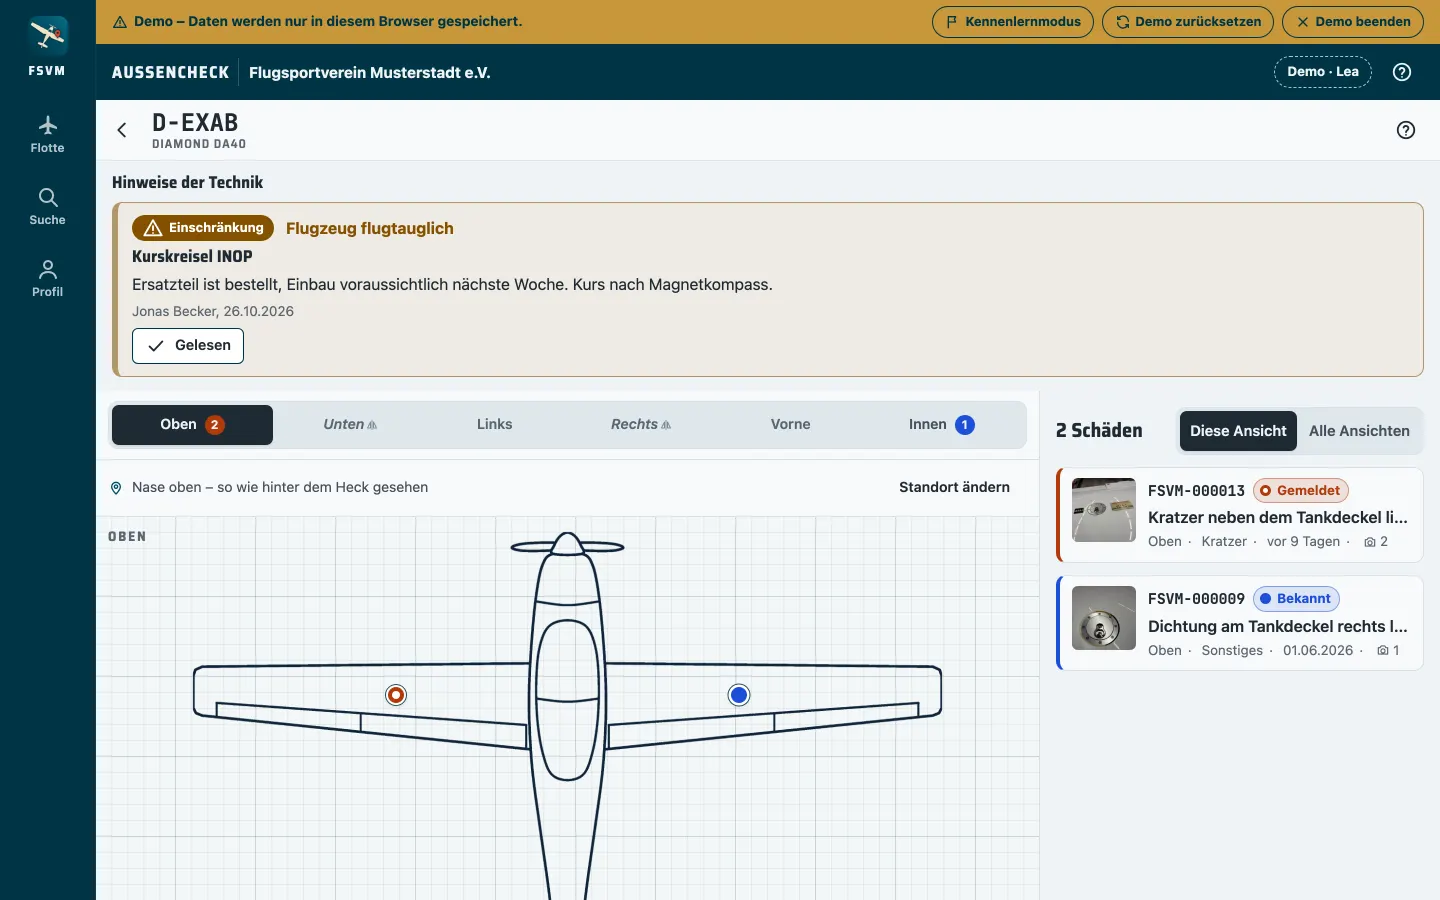This screenshot has height=900, width=1440.
Task: Click the 'Flugzeug flugtauglich' status text
Action: 370,228
